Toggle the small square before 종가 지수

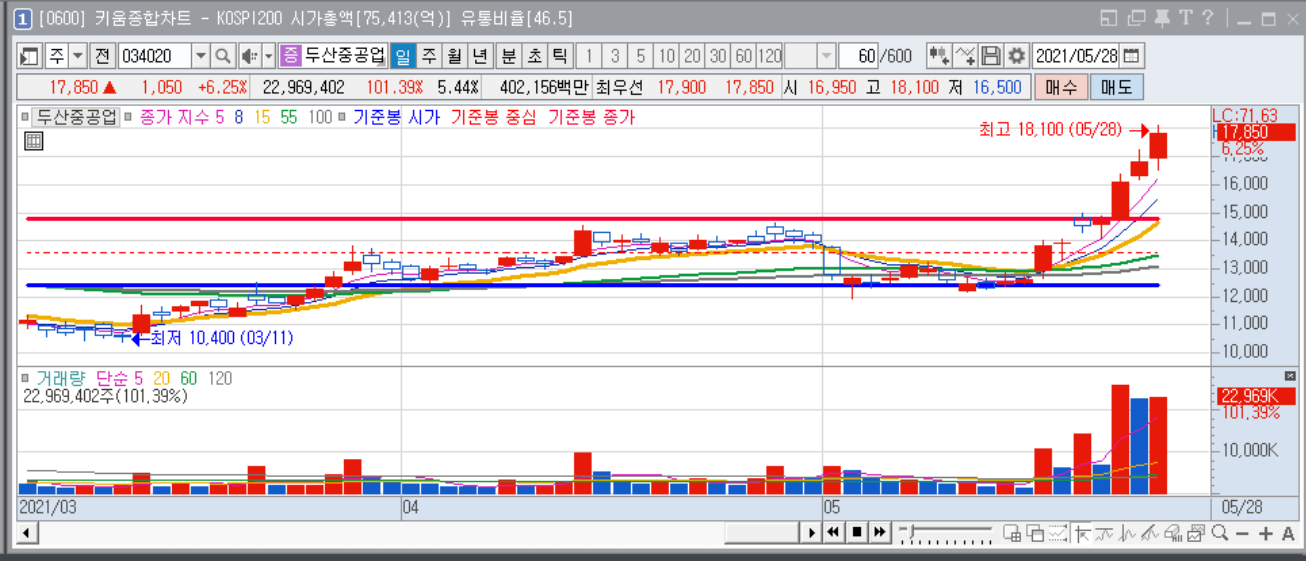[x=127, y=117]
